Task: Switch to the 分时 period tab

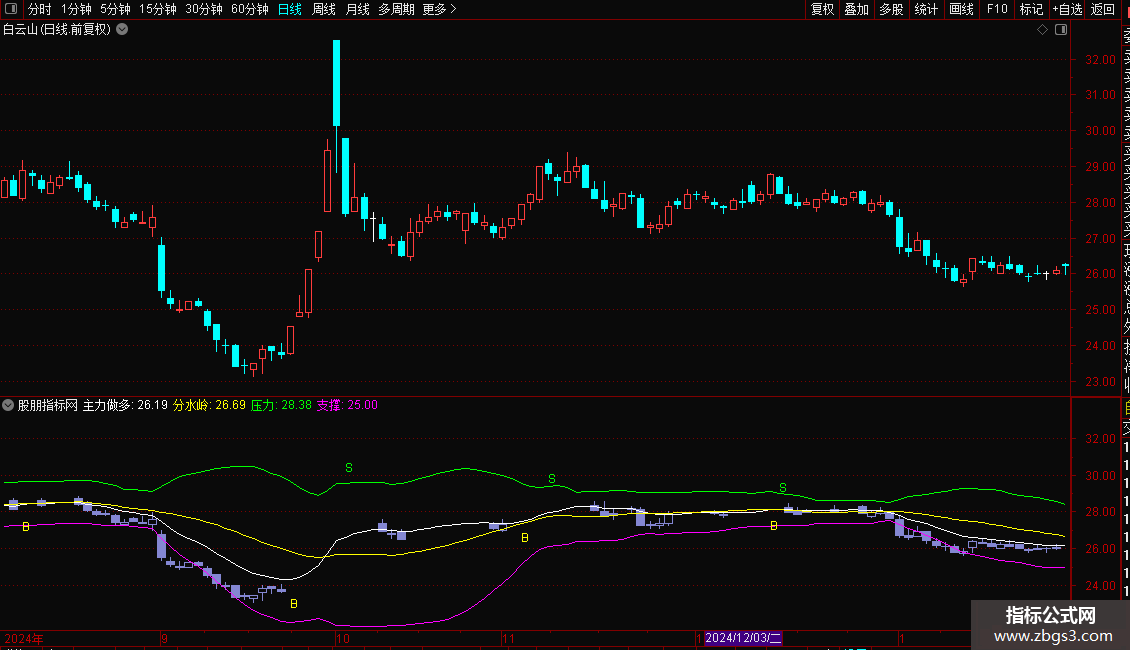Action: click(x=40, y=9)
